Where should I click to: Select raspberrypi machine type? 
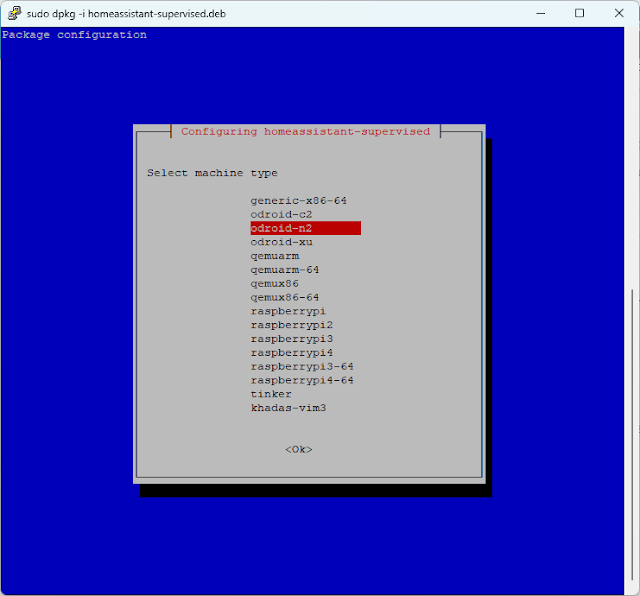(x=288, y=311)
